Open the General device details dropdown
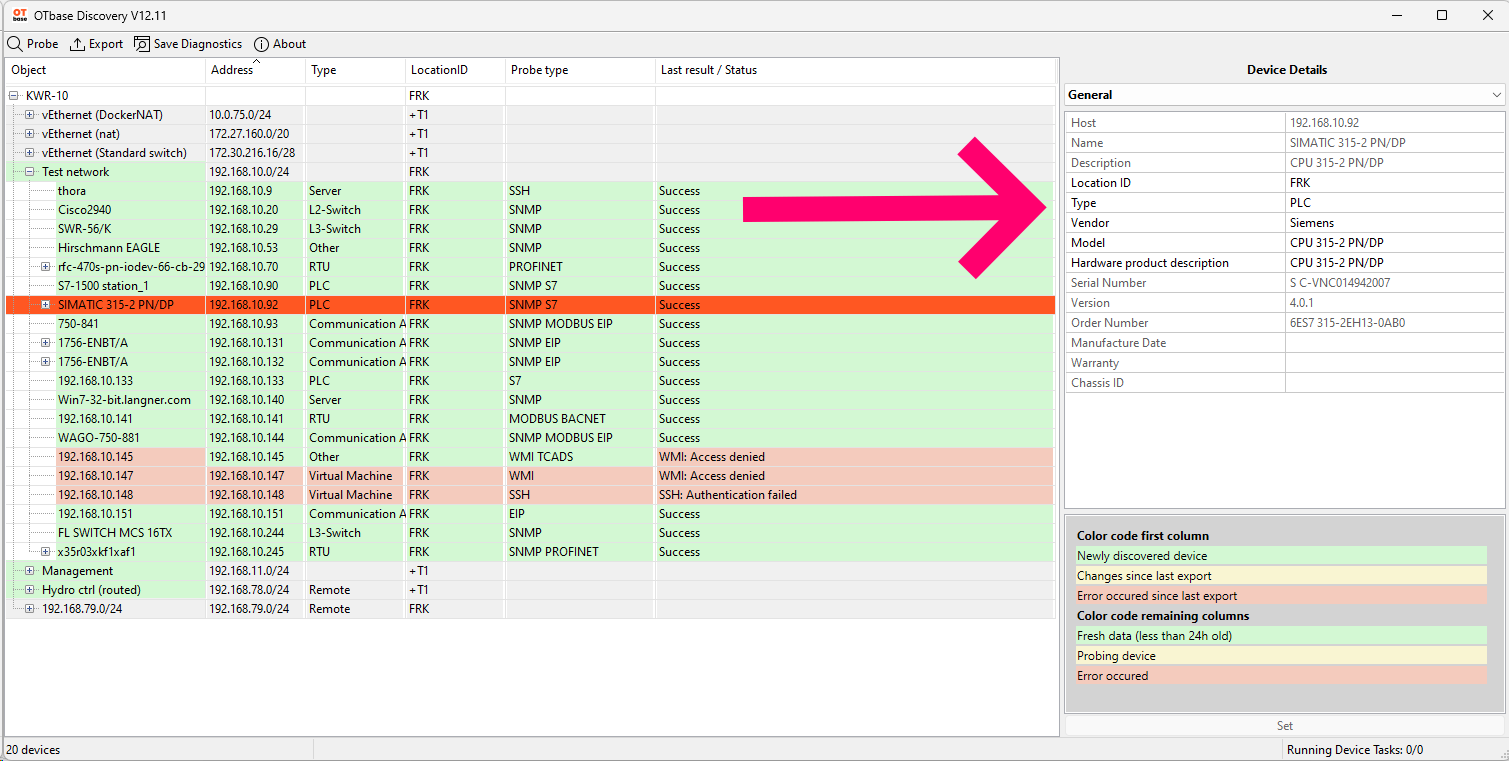The image size is (1509, 761). (1285, 95)
